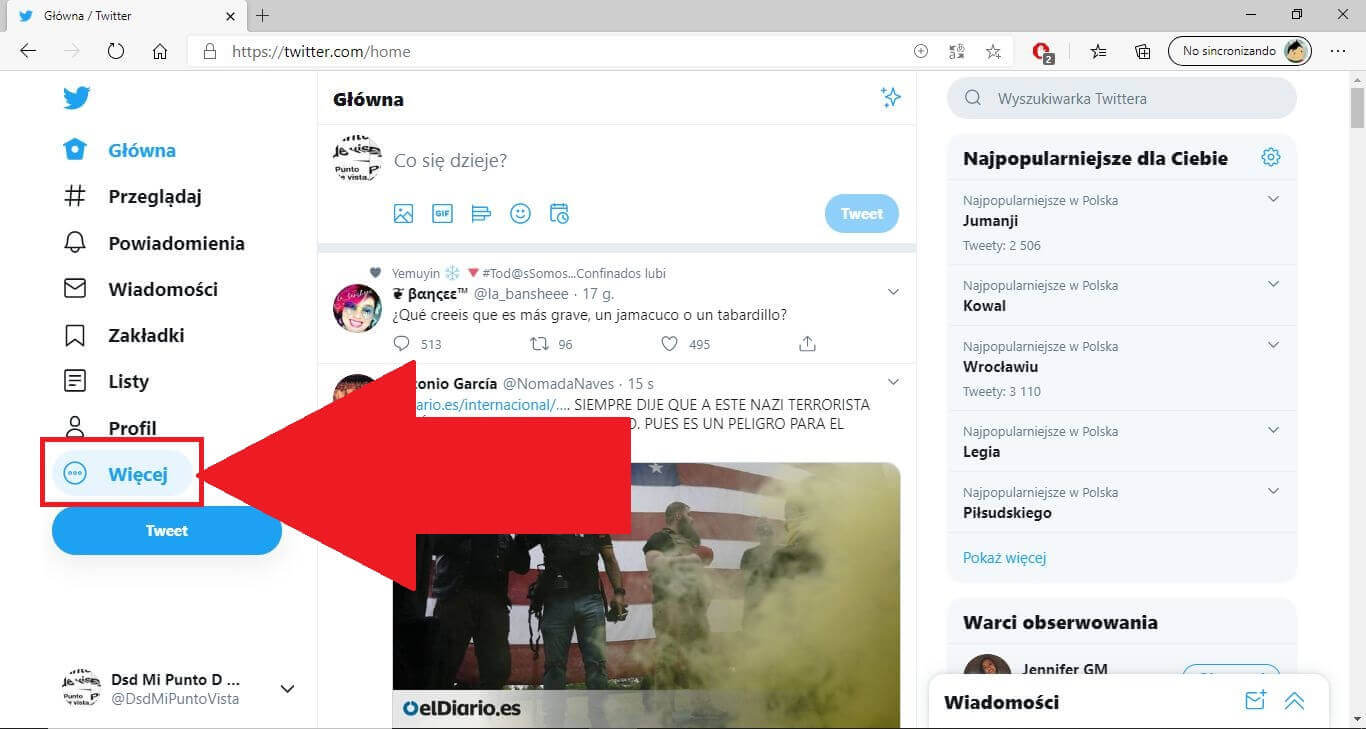Click the translate page icon in address bar

tap(957, 51)
